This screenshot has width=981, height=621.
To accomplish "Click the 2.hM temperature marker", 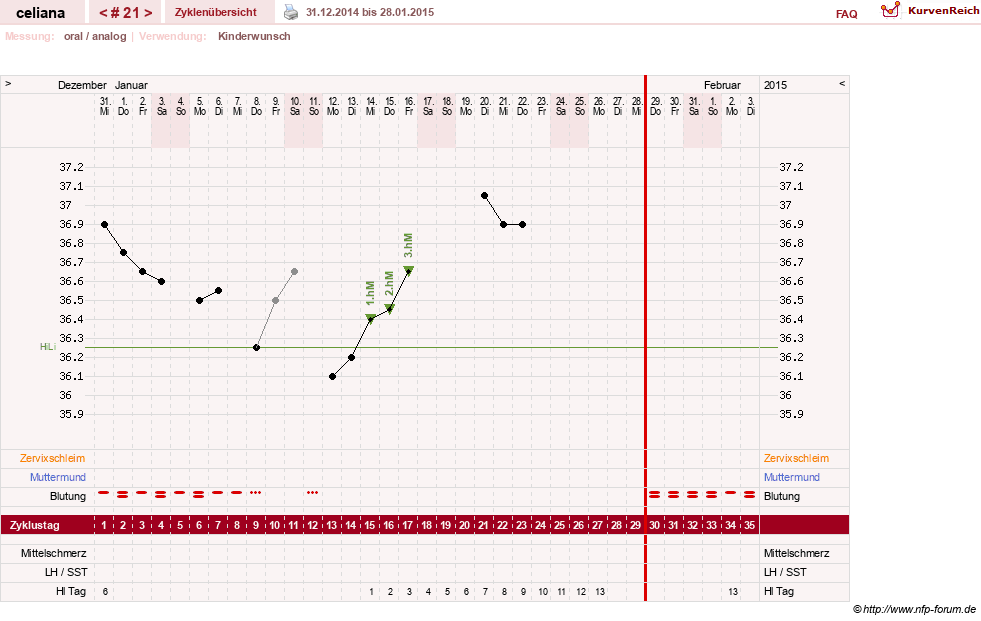I will click(389, 308).
